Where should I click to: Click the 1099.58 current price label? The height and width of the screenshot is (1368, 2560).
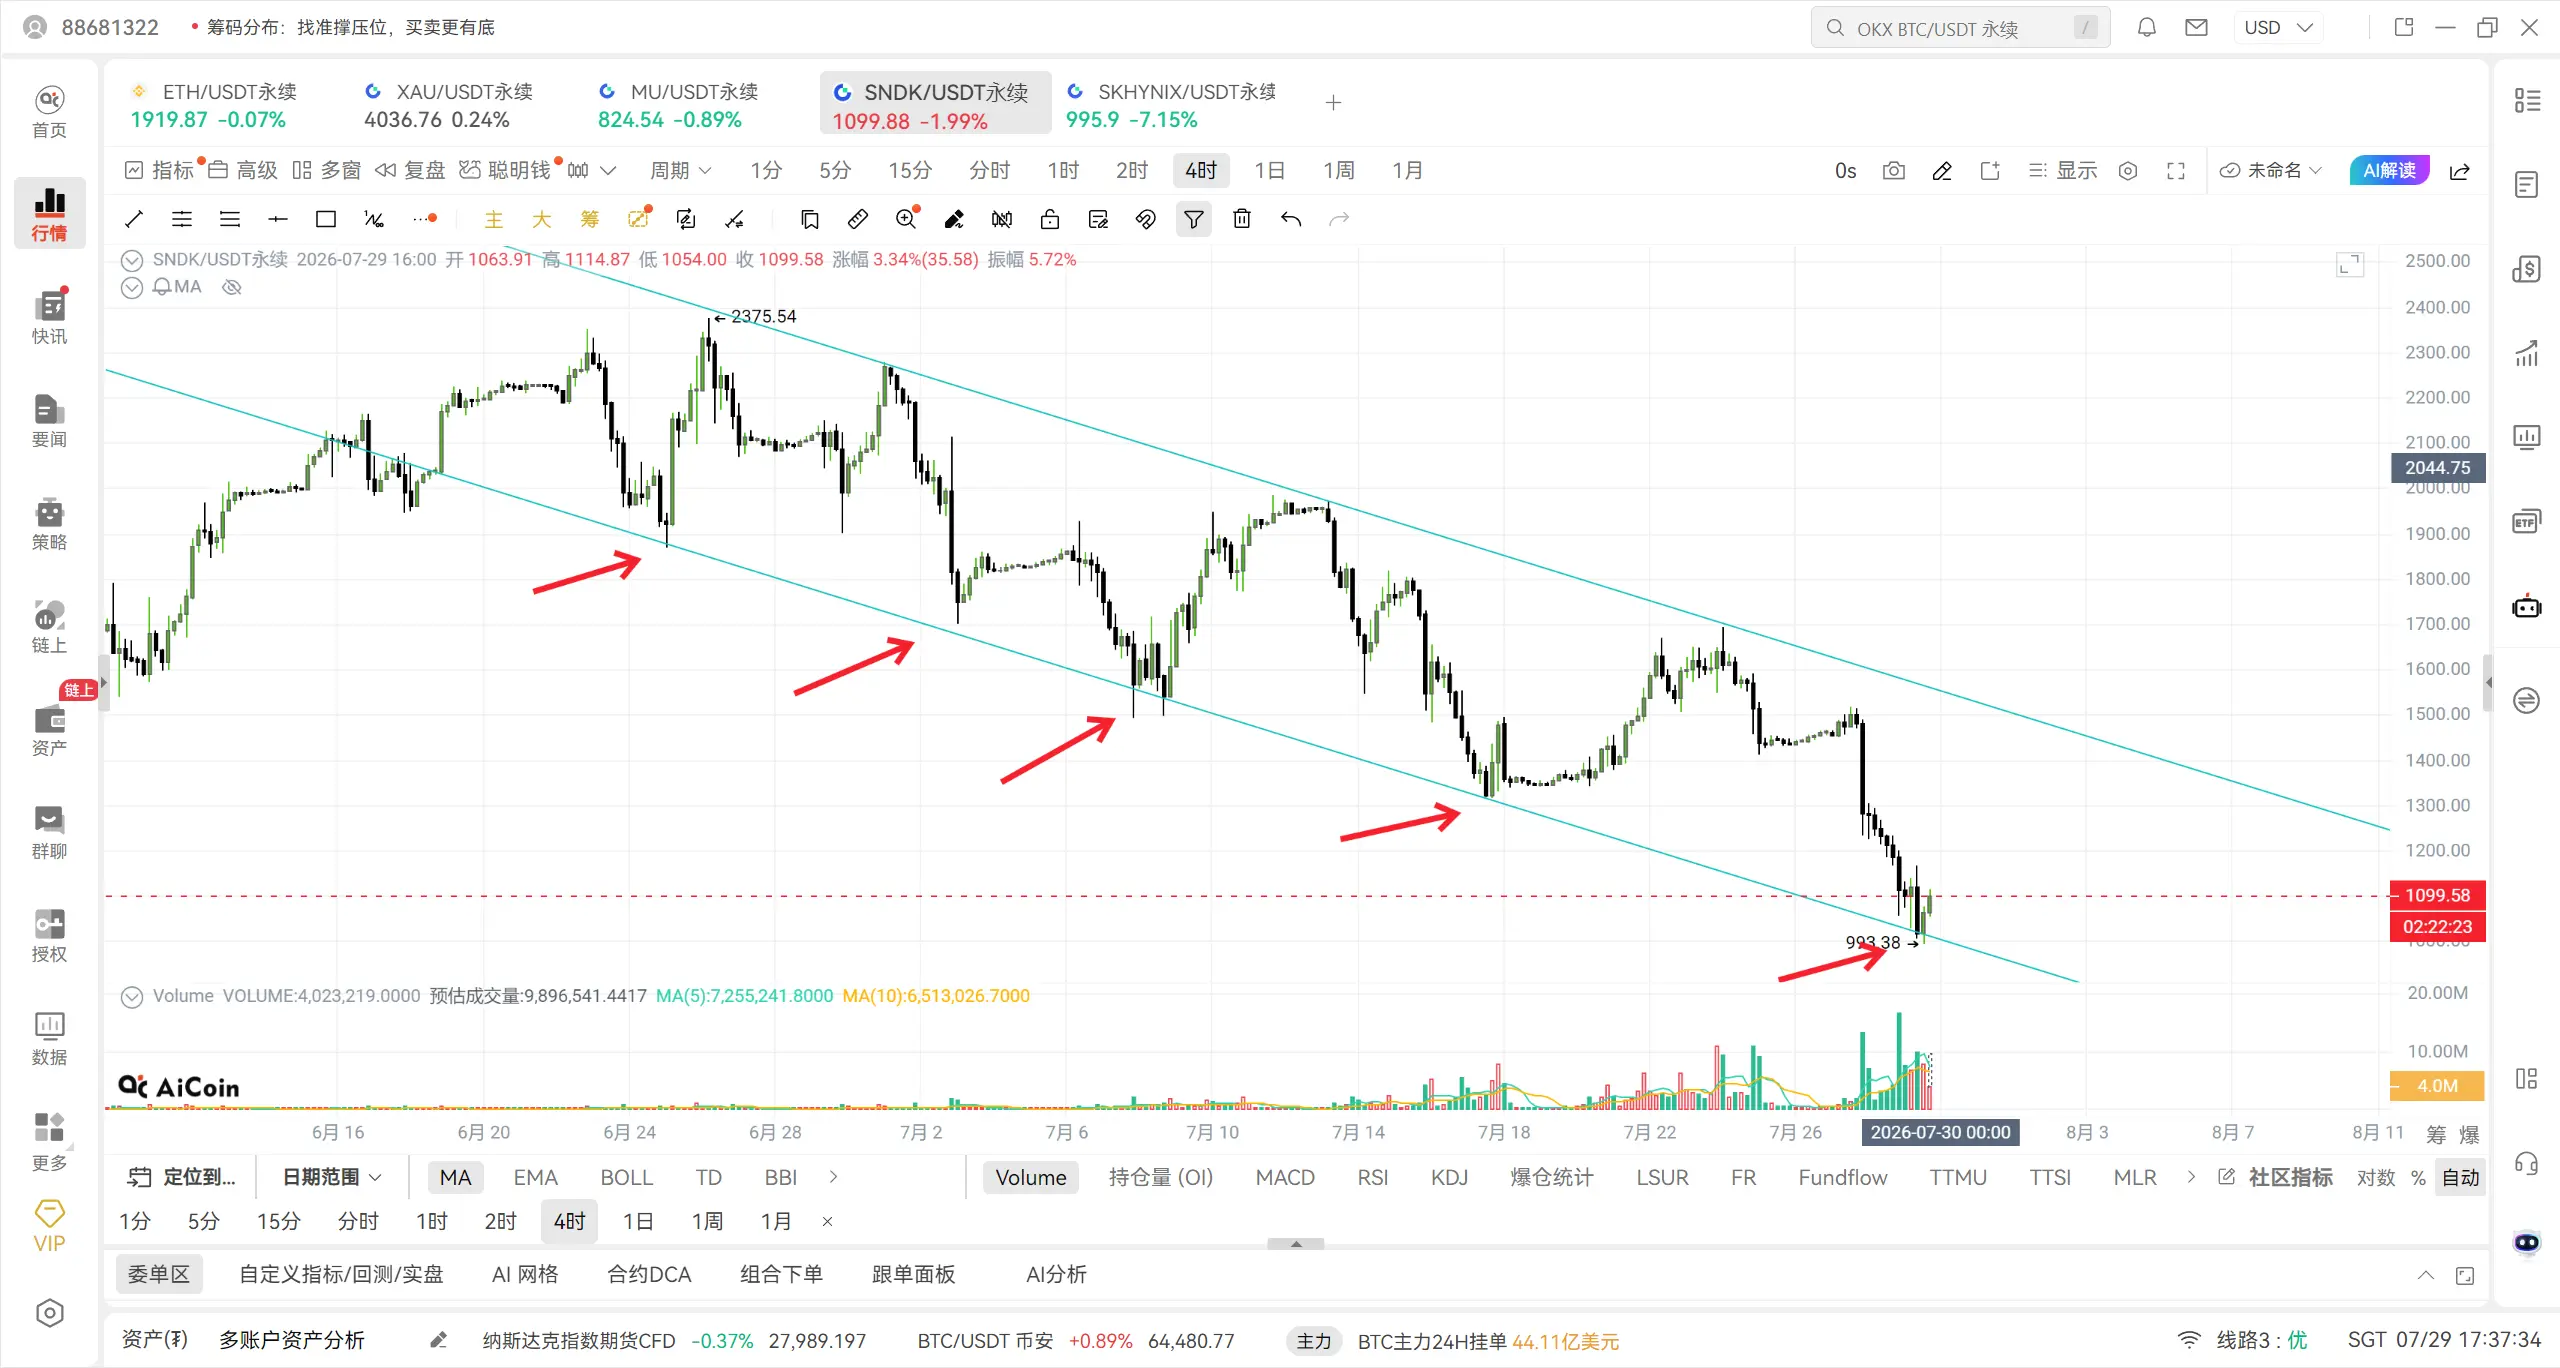pyautogui.click(x=2437, y=895)
